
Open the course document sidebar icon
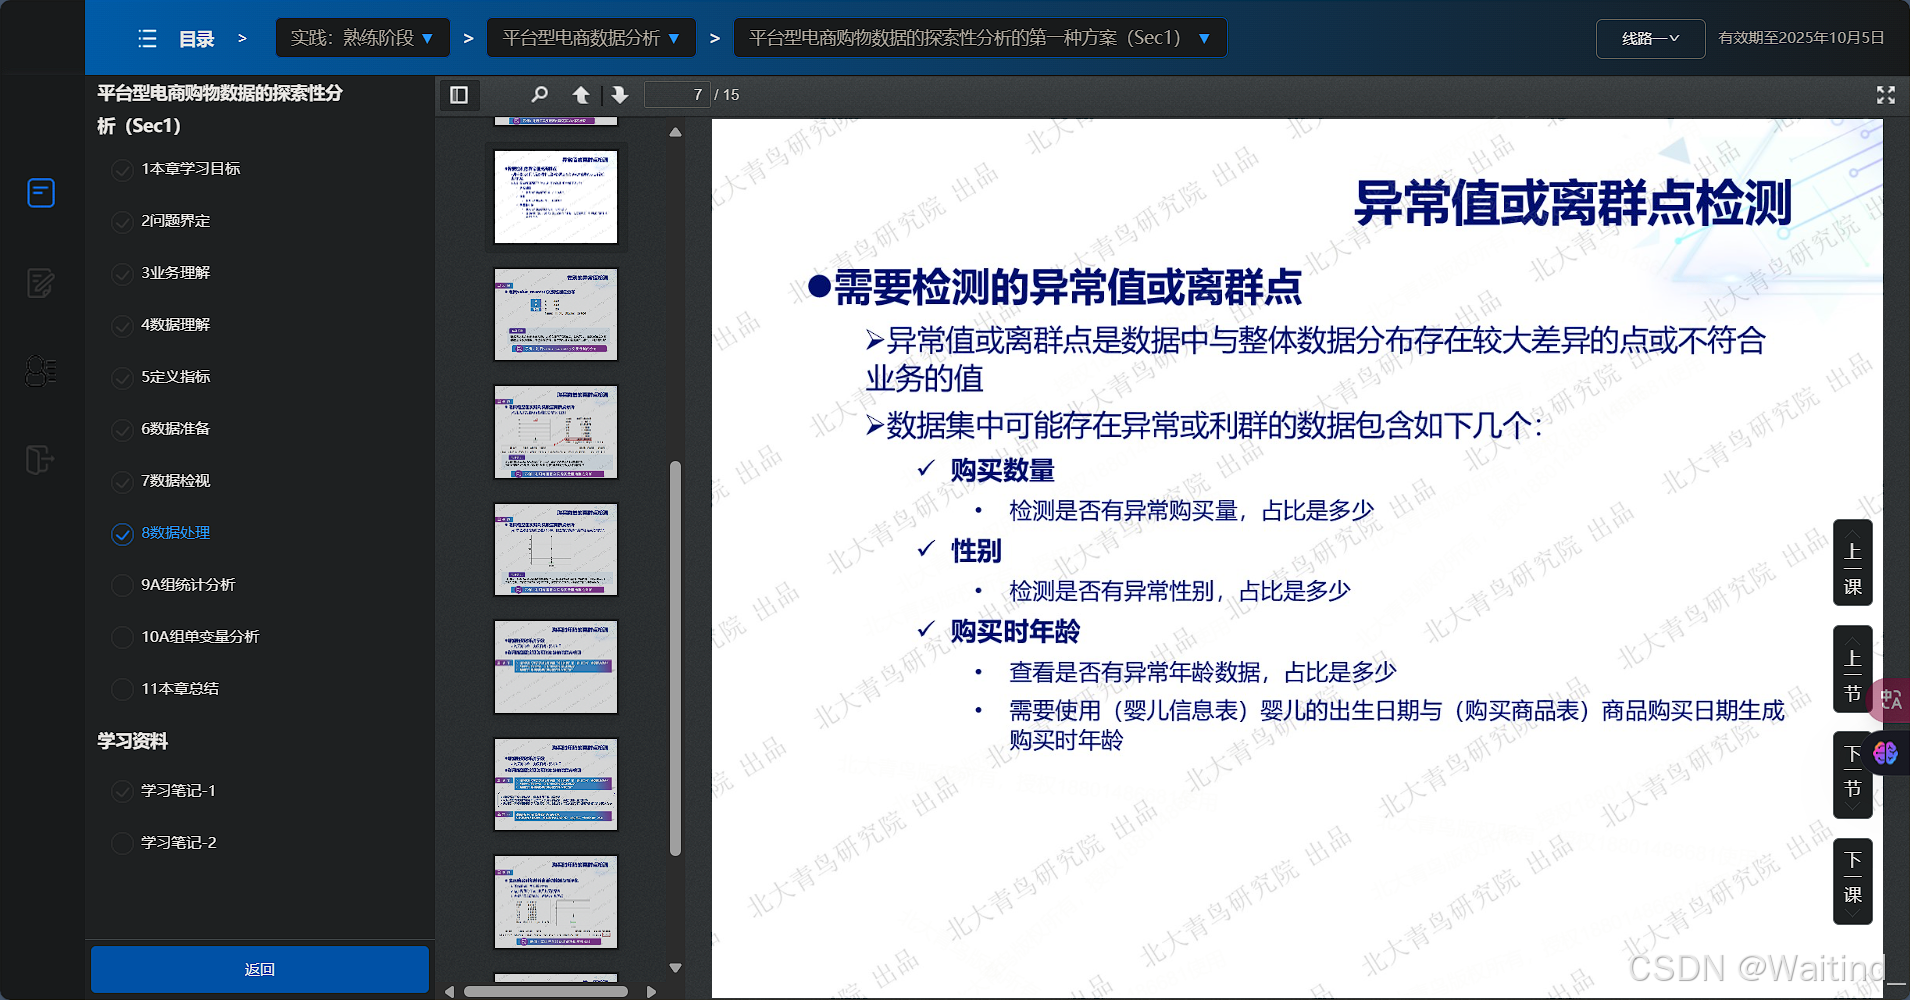pyautogui.click(x=41, y=192)
